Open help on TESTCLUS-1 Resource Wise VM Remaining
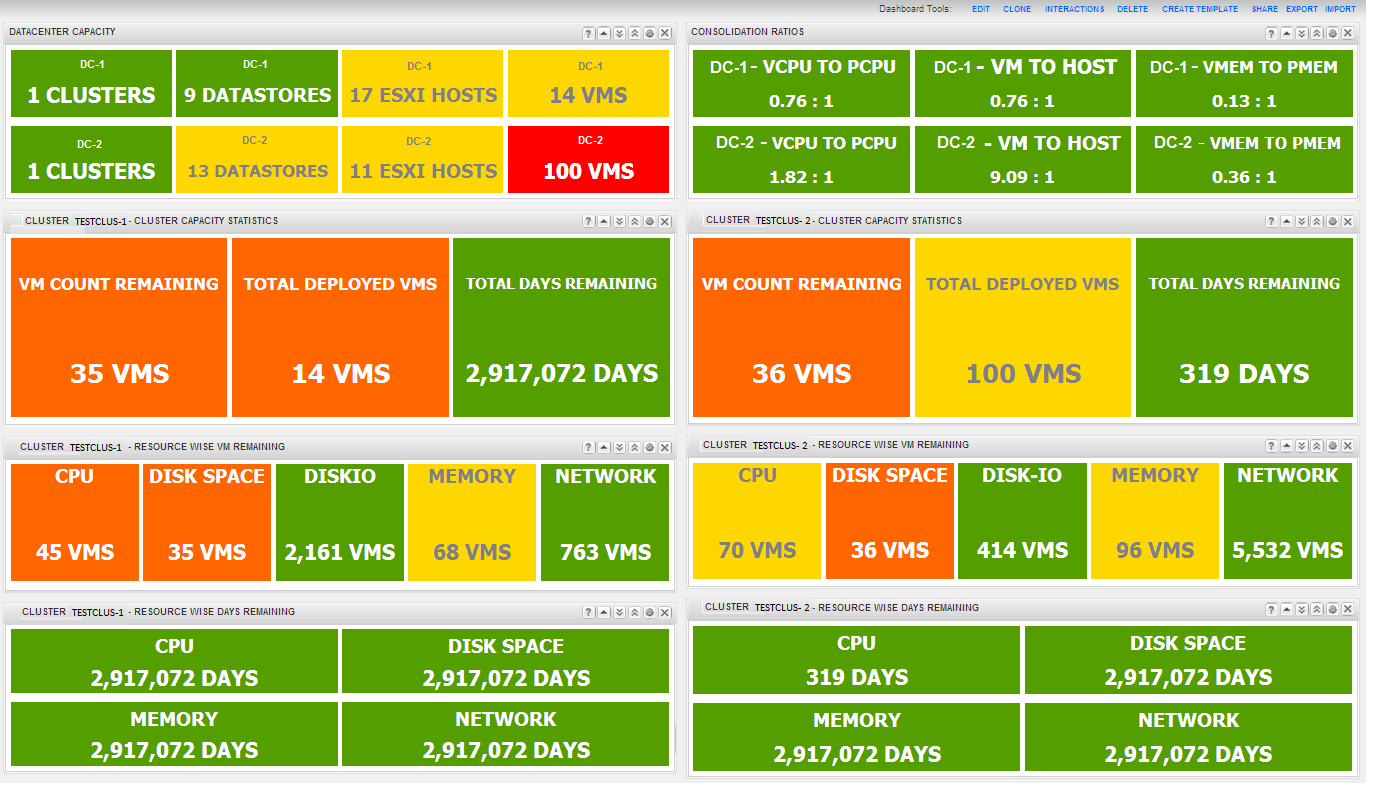Viewport: 1373px width, 789px height. (588, 446)
